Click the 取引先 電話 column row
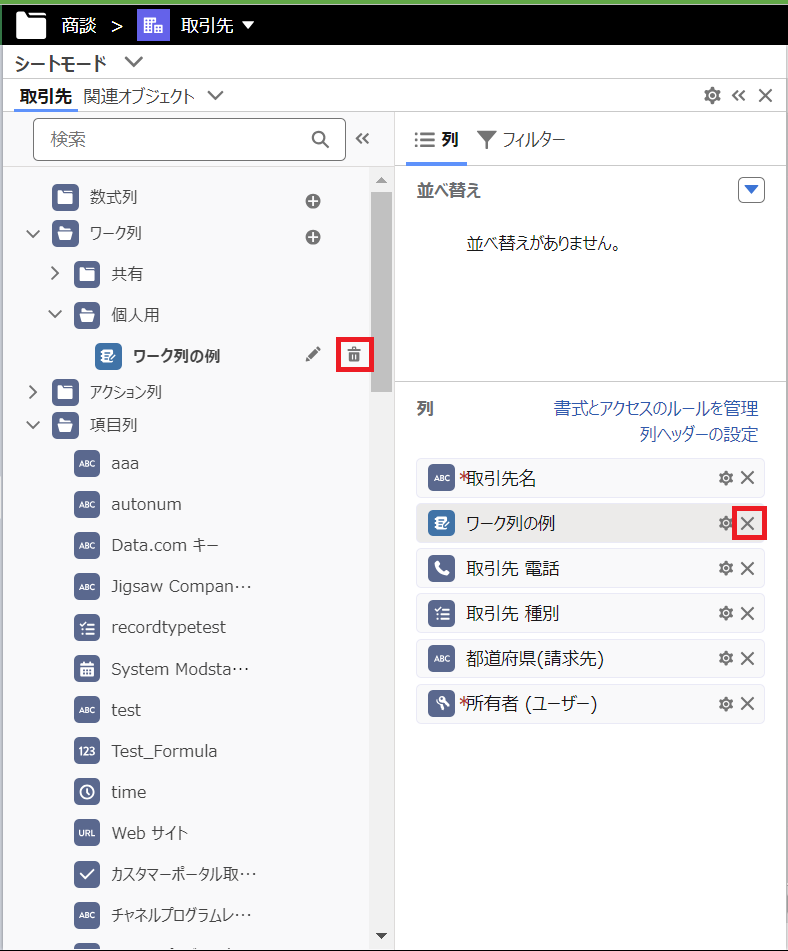The image size is (788, 951). click(590, 568)
